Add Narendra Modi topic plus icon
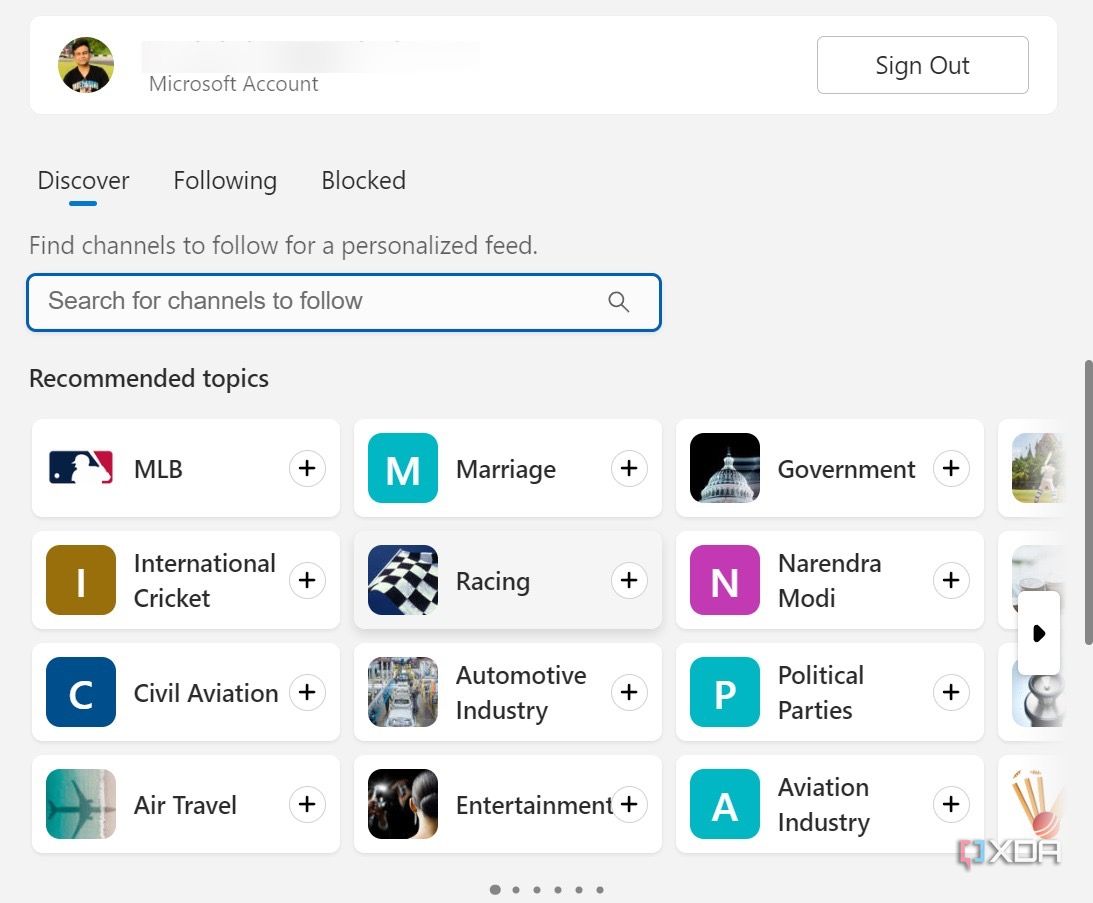The width and height of the screenshot is (1093, 903). pos(951,580)
